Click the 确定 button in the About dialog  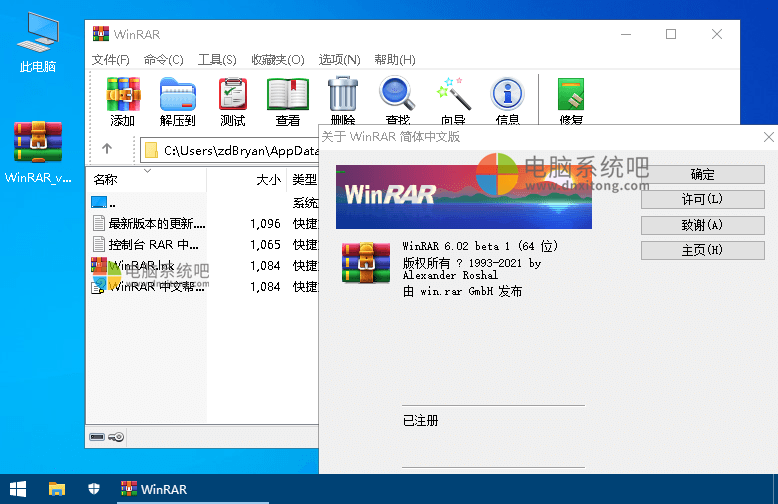click(x=703, y=175)
